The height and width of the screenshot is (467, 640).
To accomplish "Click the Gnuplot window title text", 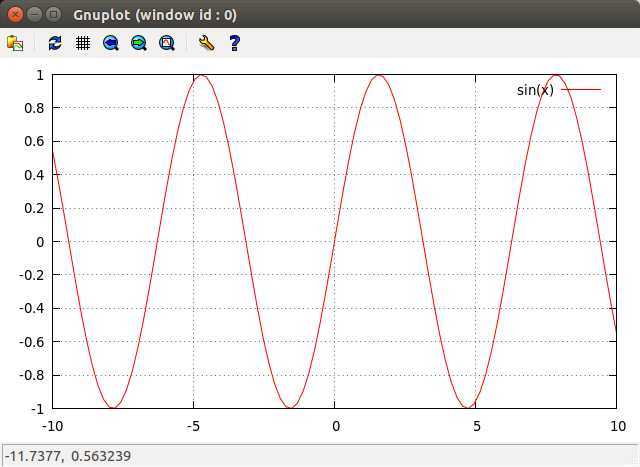I will tap(155, 15).
